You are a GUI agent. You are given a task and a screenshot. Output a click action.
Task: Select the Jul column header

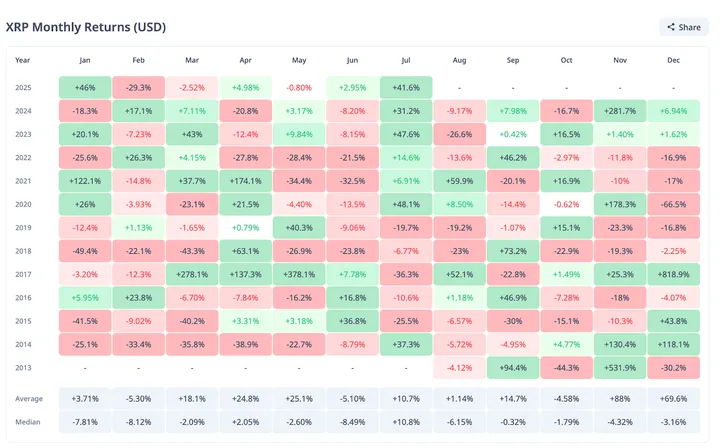(406, 60)
